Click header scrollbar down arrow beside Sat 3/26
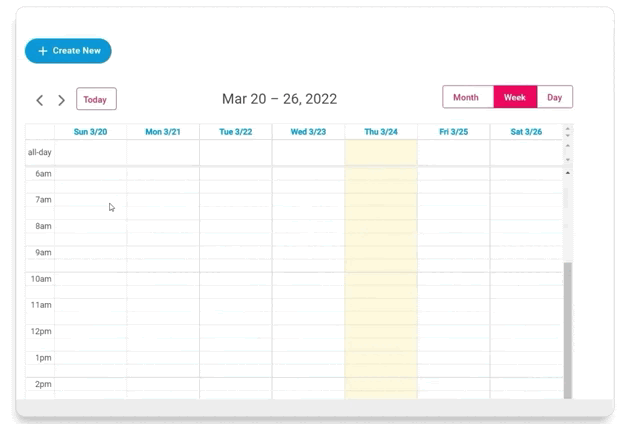The width and height of the screenshot is (632, 424). (x=568, y=135)
